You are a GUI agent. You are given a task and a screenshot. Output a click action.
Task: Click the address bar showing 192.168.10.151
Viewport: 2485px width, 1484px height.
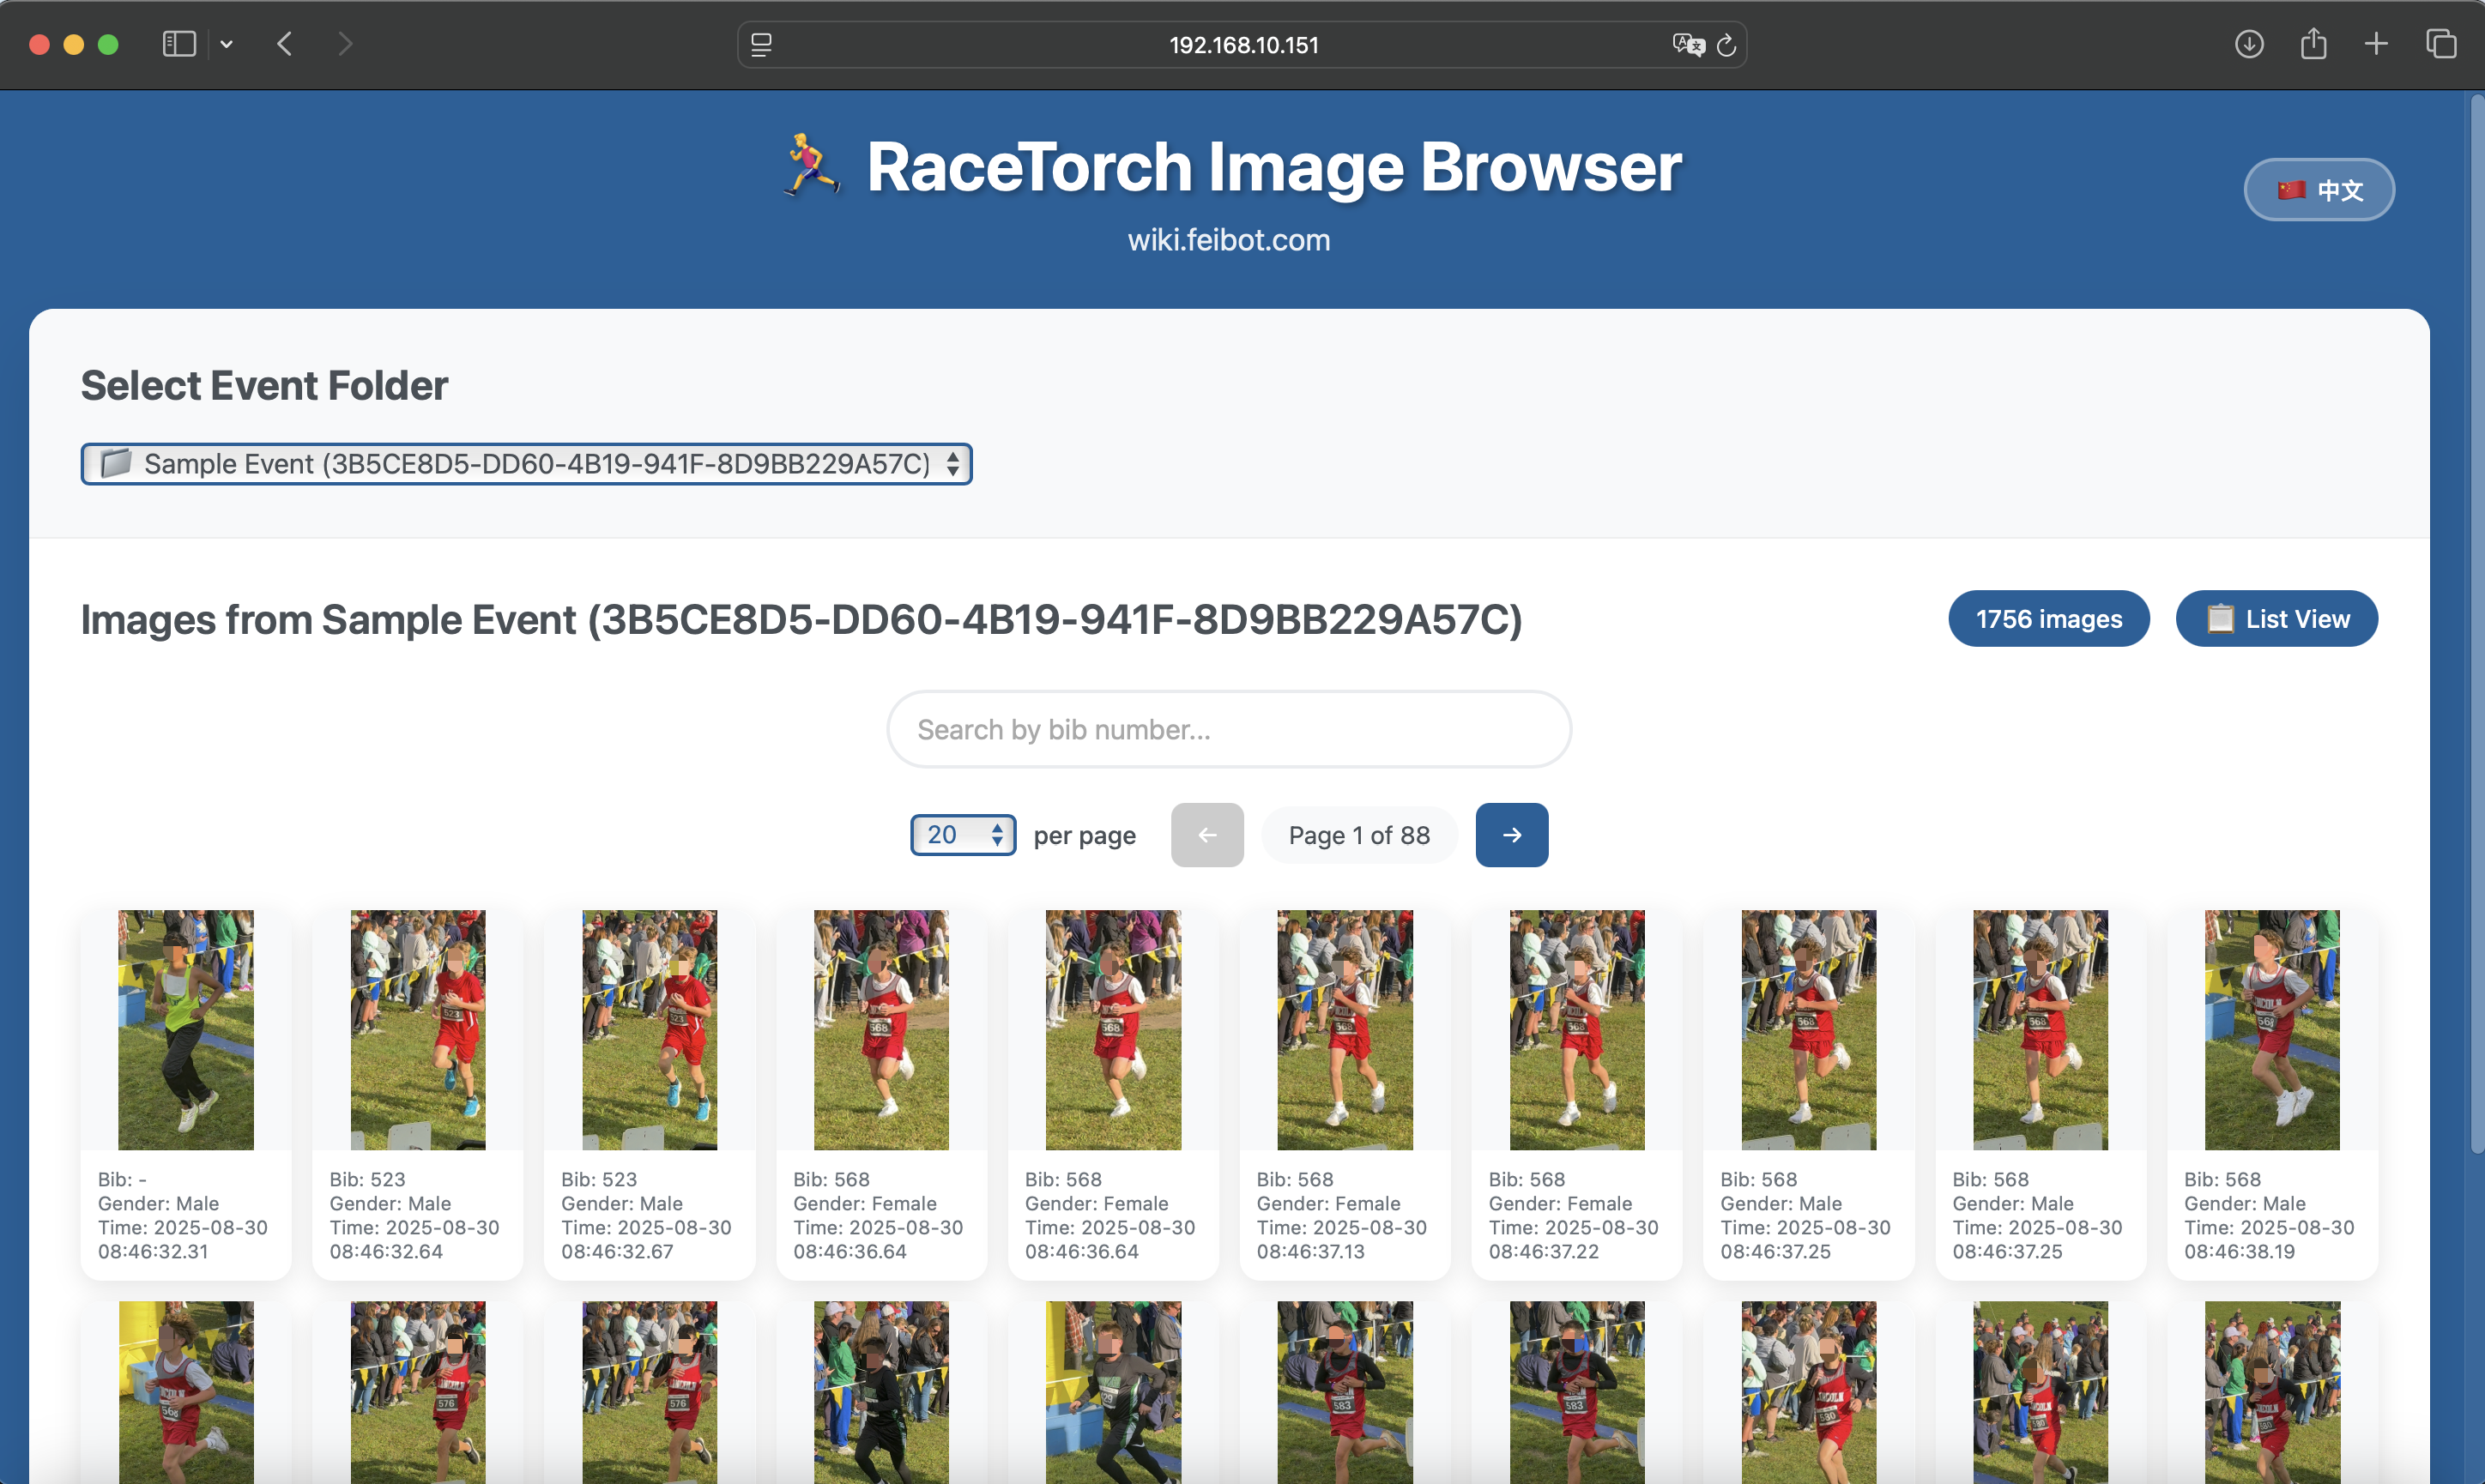tap(1243, 45)
